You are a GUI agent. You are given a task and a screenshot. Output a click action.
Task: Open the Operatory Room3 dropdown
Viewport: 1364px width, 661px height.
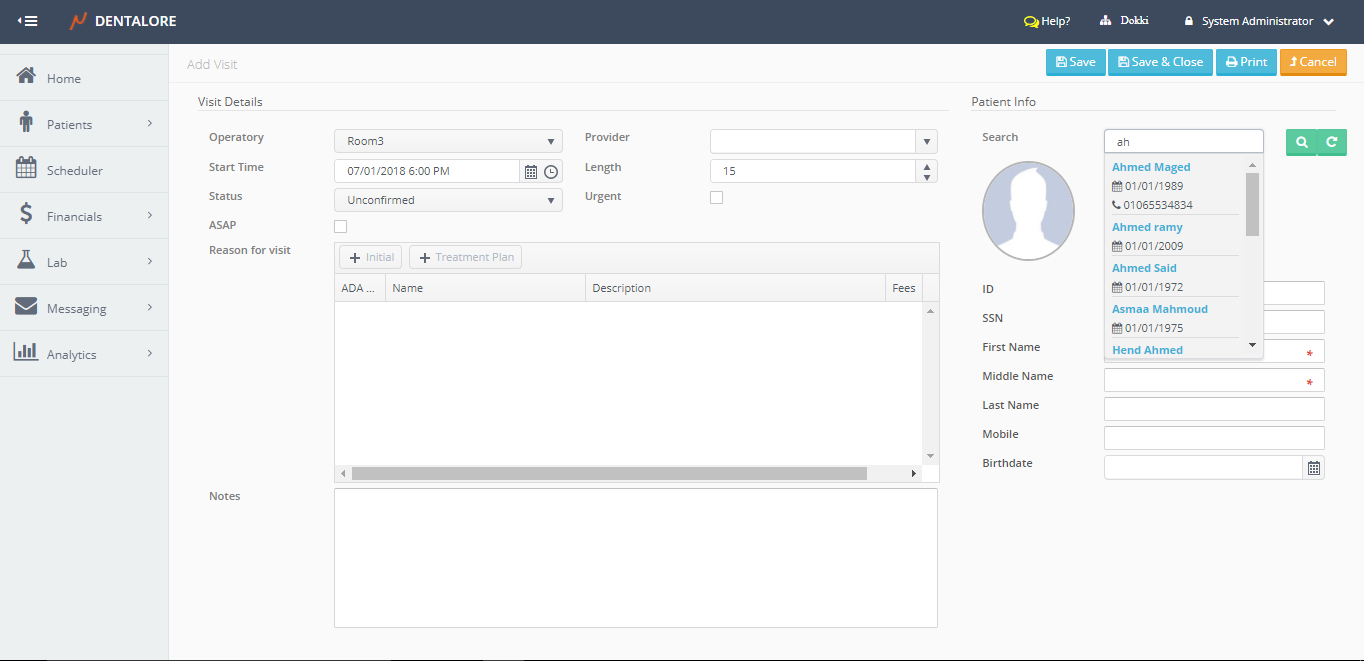[448, 142]
